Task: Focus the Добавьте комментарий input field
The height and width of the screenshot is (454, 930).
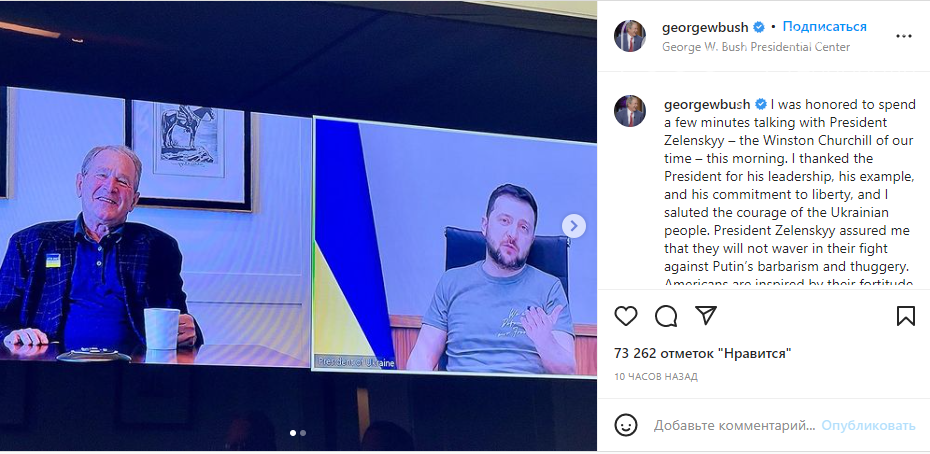Action: pos(734,426)
